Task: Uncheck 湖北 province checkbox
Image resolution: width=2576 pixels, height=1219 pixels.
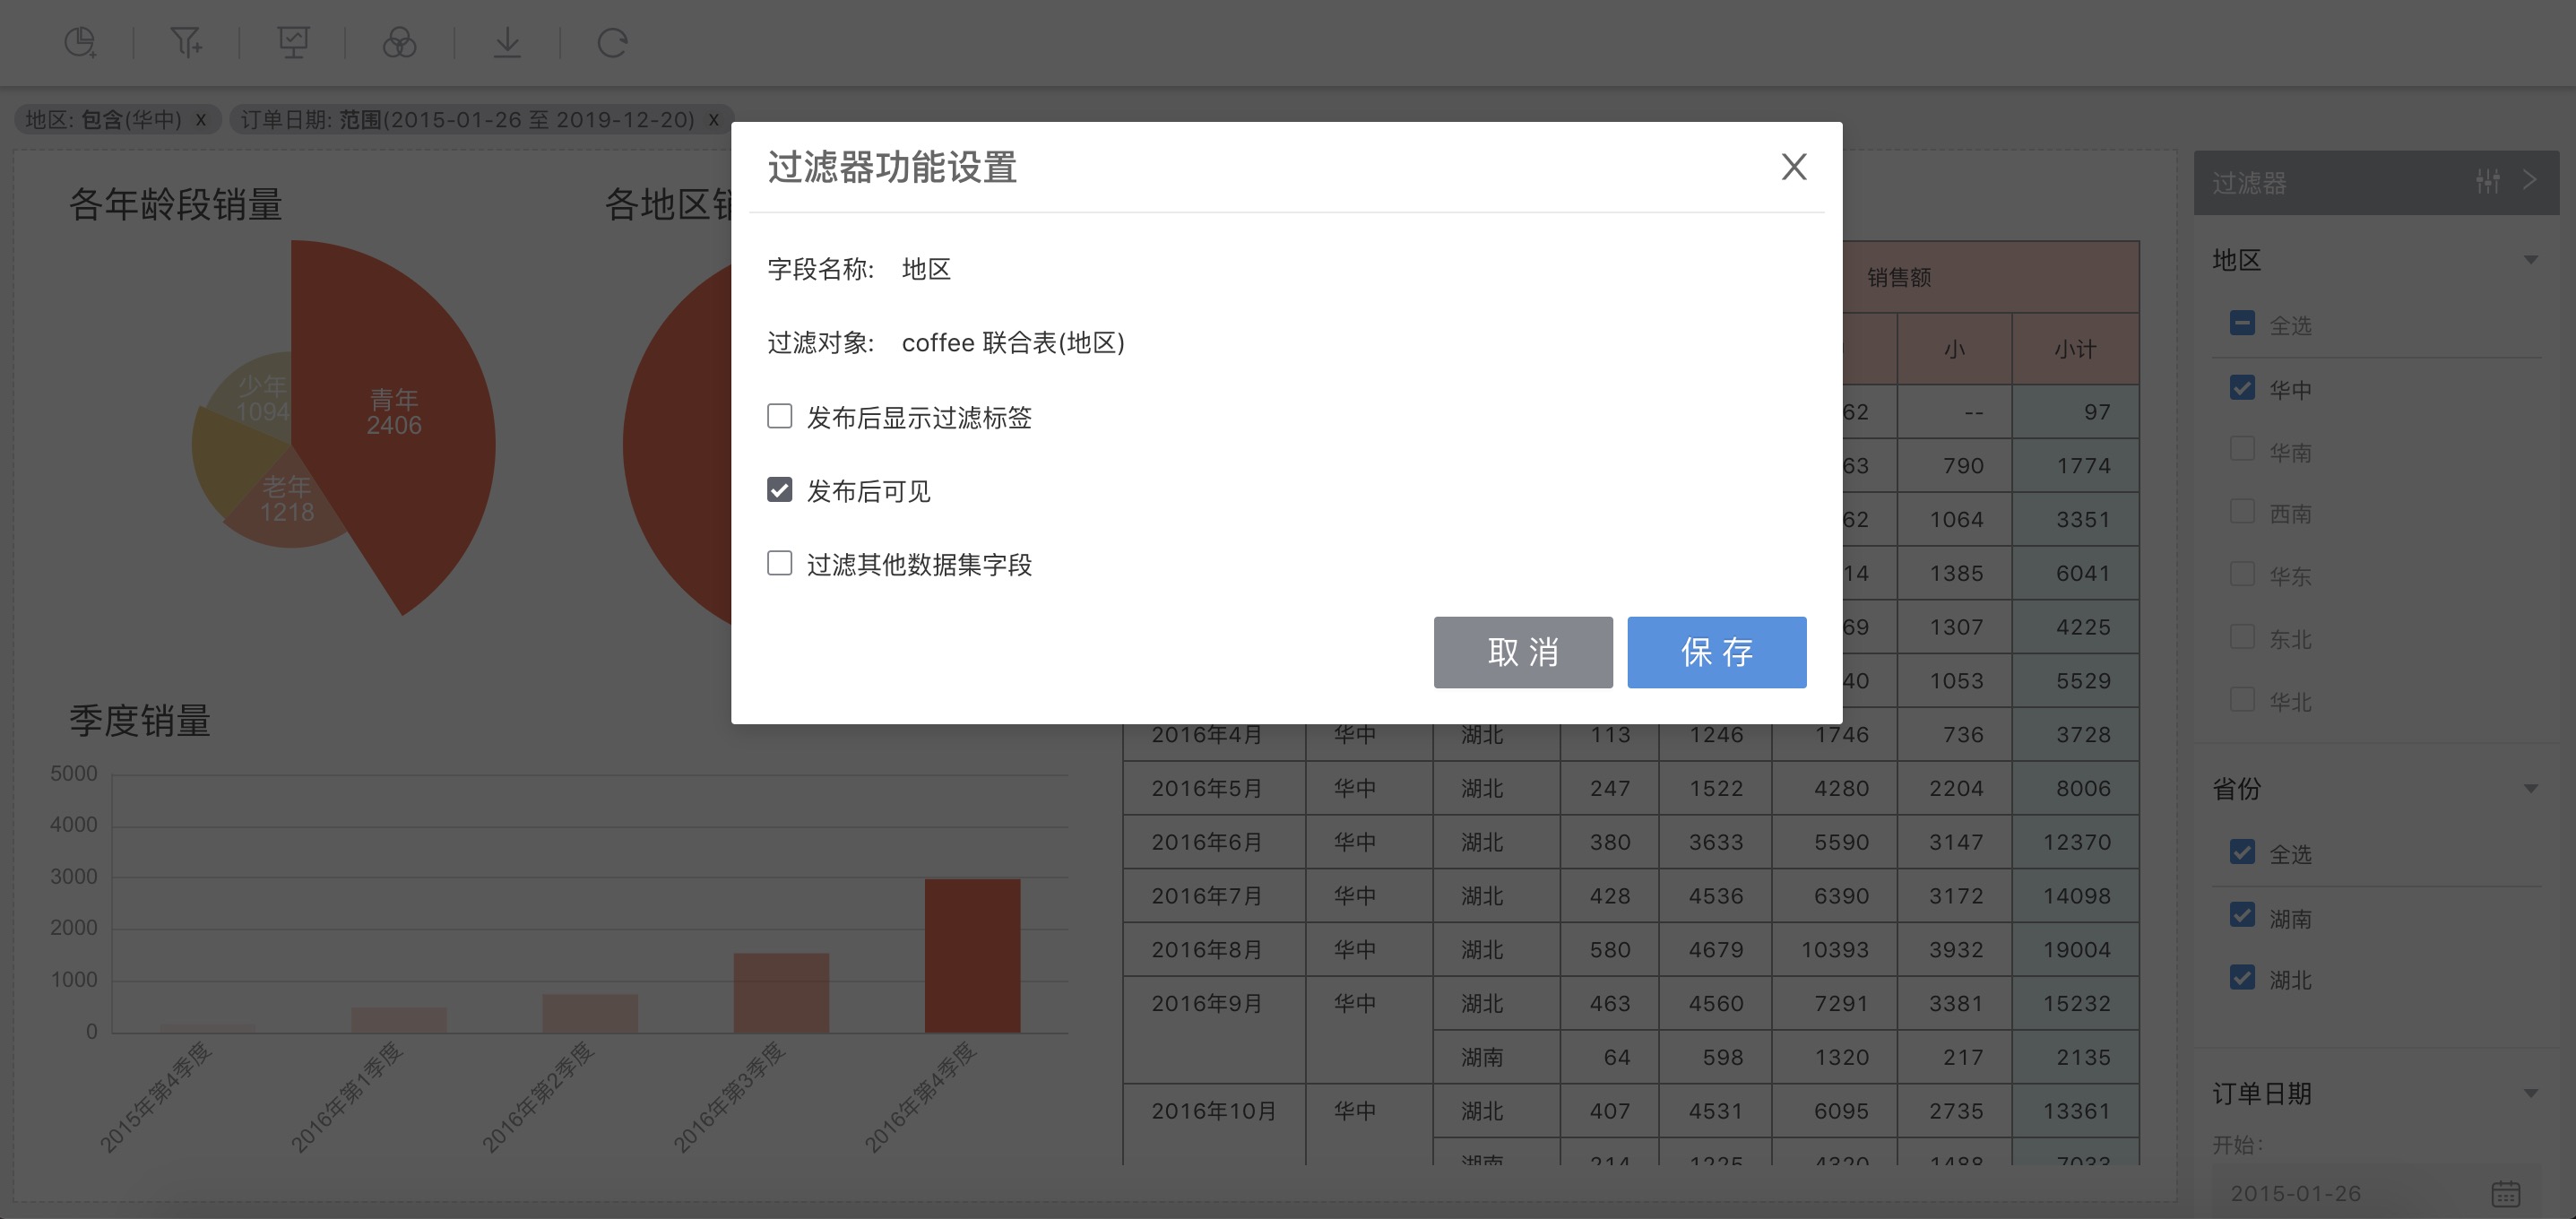Action: click(2242, 978)
